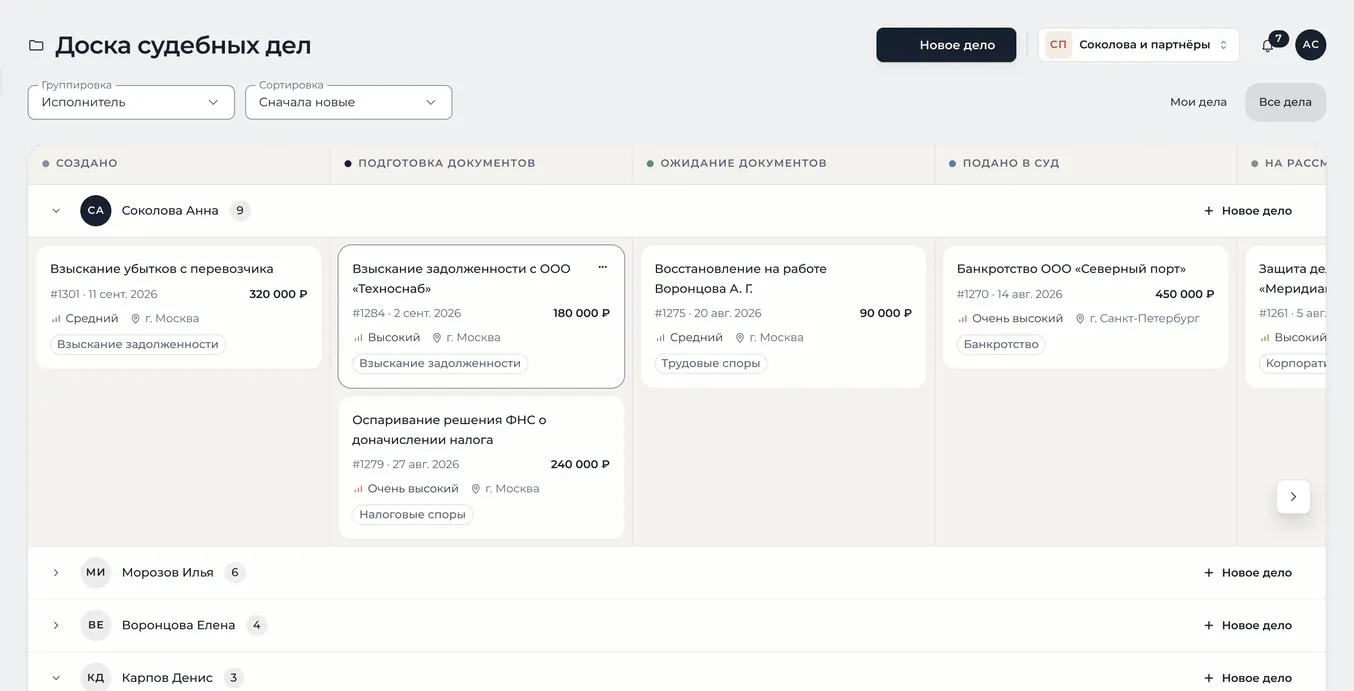Expand the Воронцова Елена group
This screenshot has width=1354, height=691.
pos(56,625)
